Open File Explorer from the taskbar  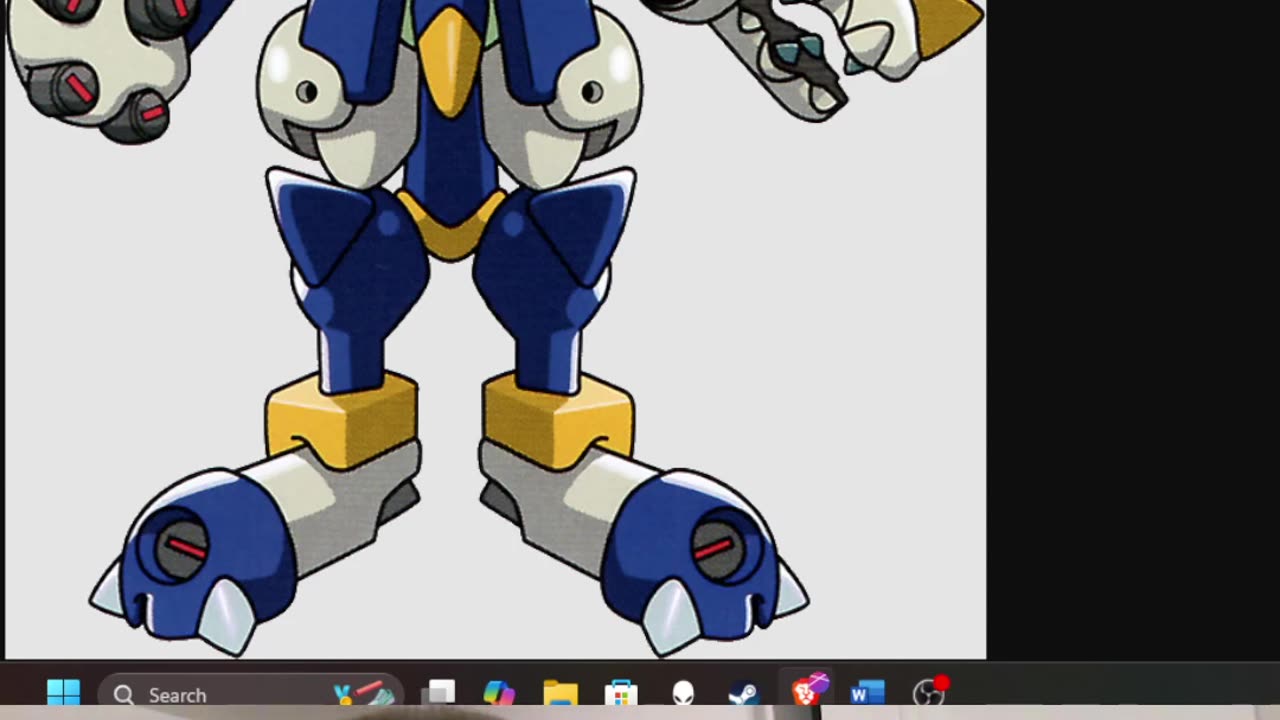561,693
